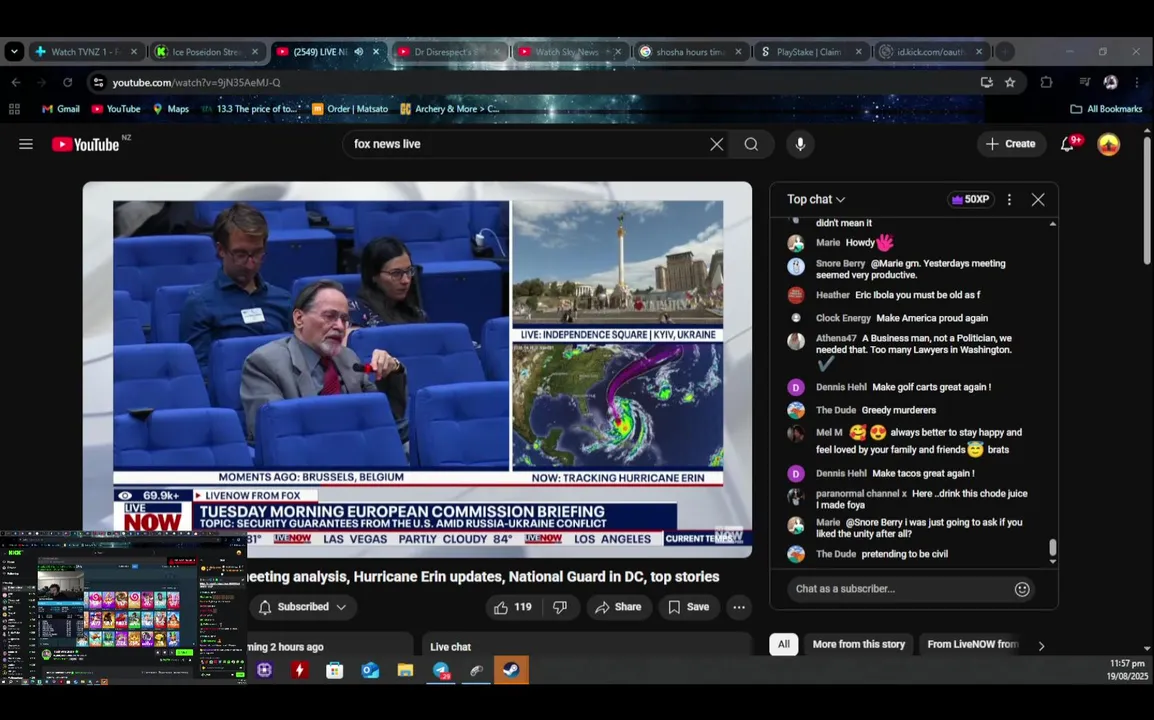Image resolution: width=1154 pixels, height=720 pixels.
Task: Click the page vertical scrollbar
Action: 1147,199
